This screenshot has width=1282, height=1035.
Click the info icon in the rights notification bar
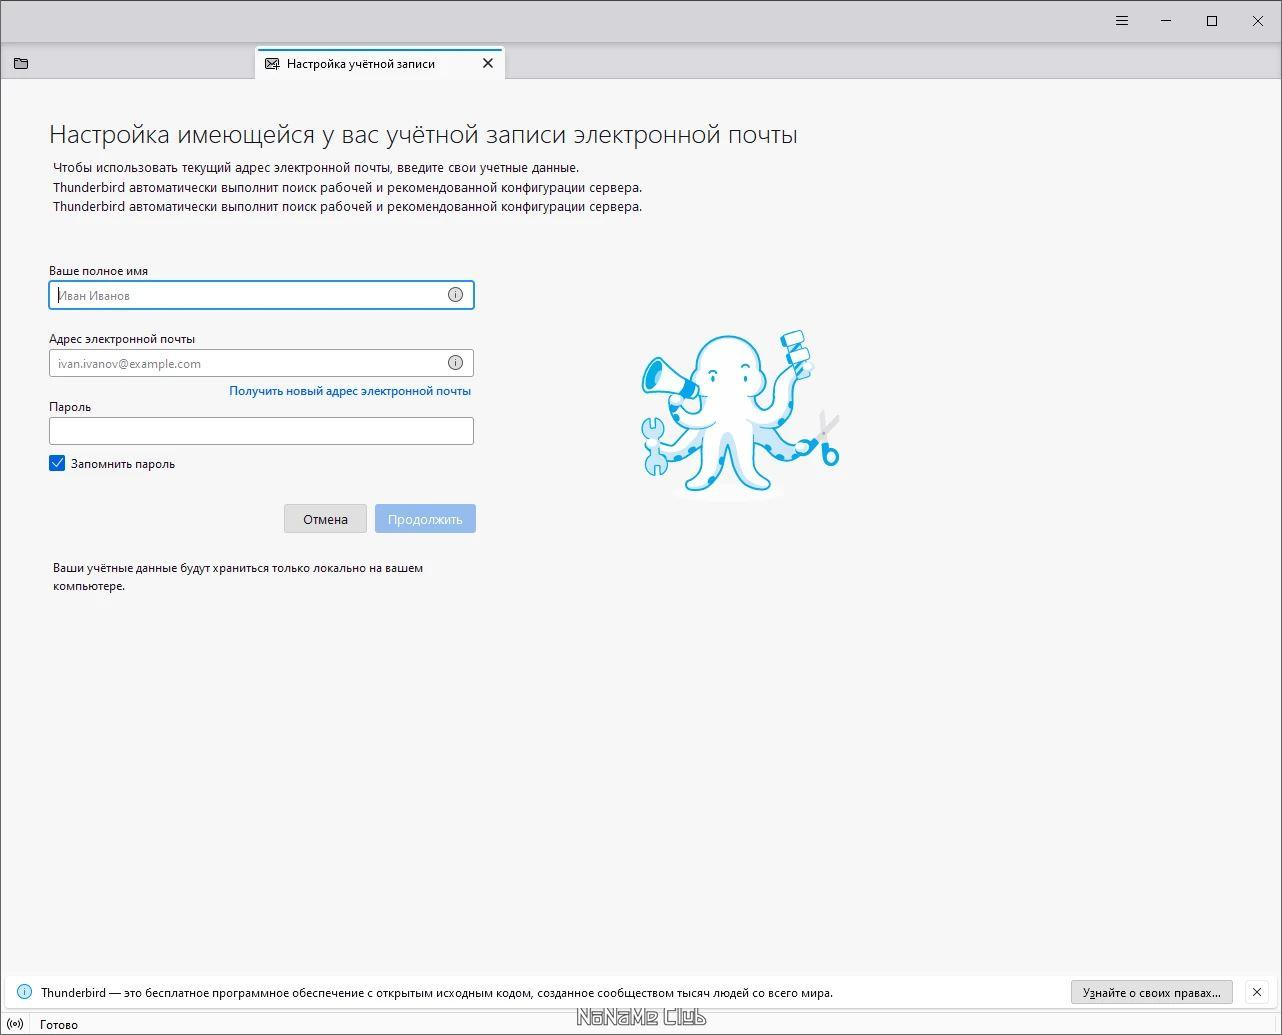(24, 992)
